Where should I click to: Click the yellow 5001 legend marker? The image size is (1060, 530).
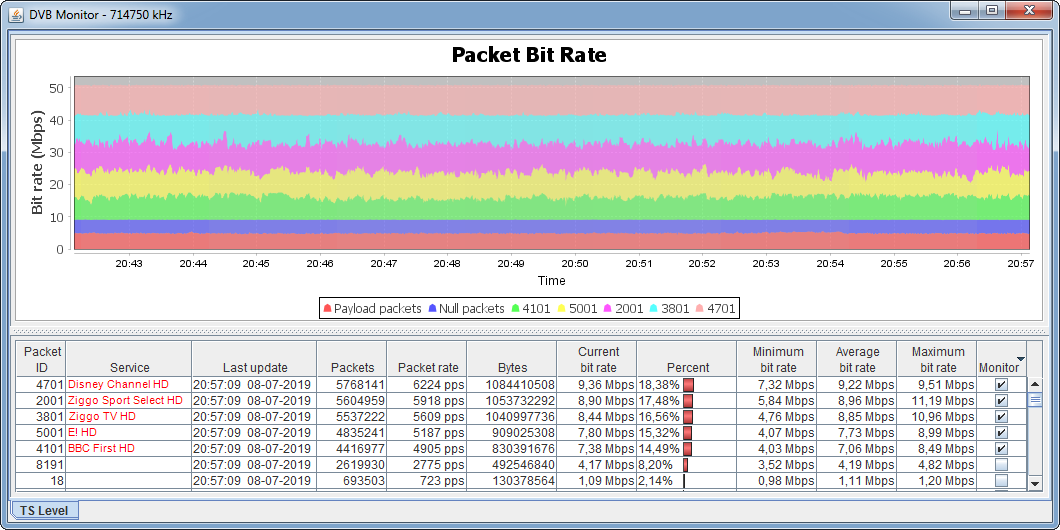[x=562, y=309]
